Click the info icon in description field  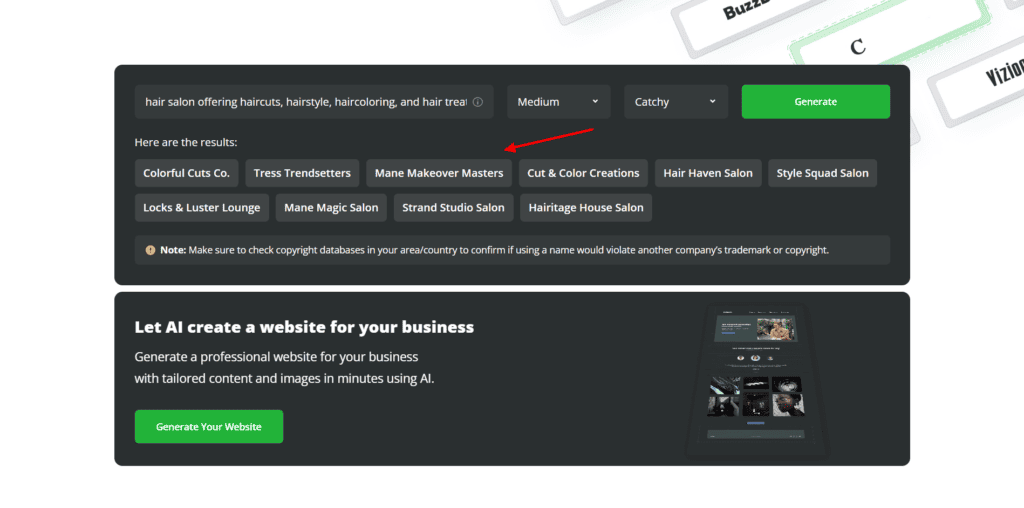click(478, 102)
